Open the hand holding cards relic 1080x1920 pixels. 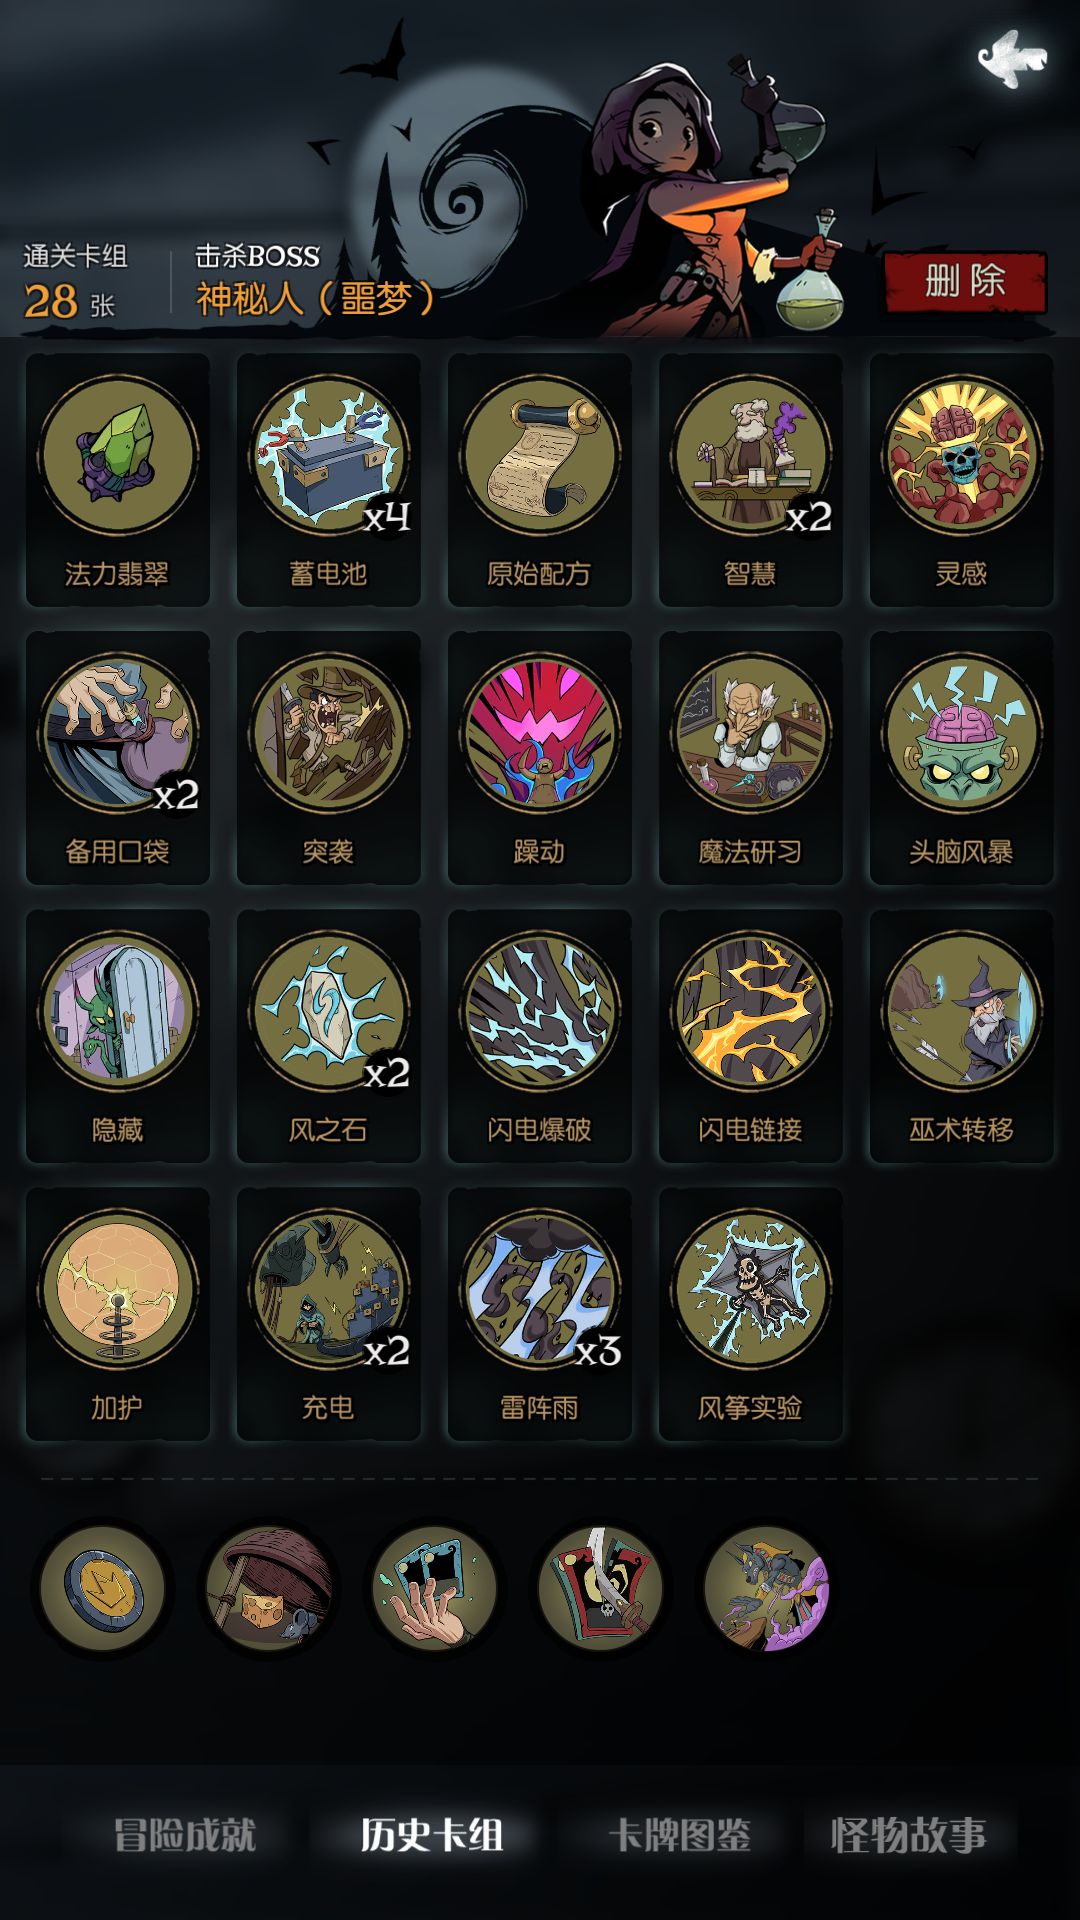point(435,1588)
